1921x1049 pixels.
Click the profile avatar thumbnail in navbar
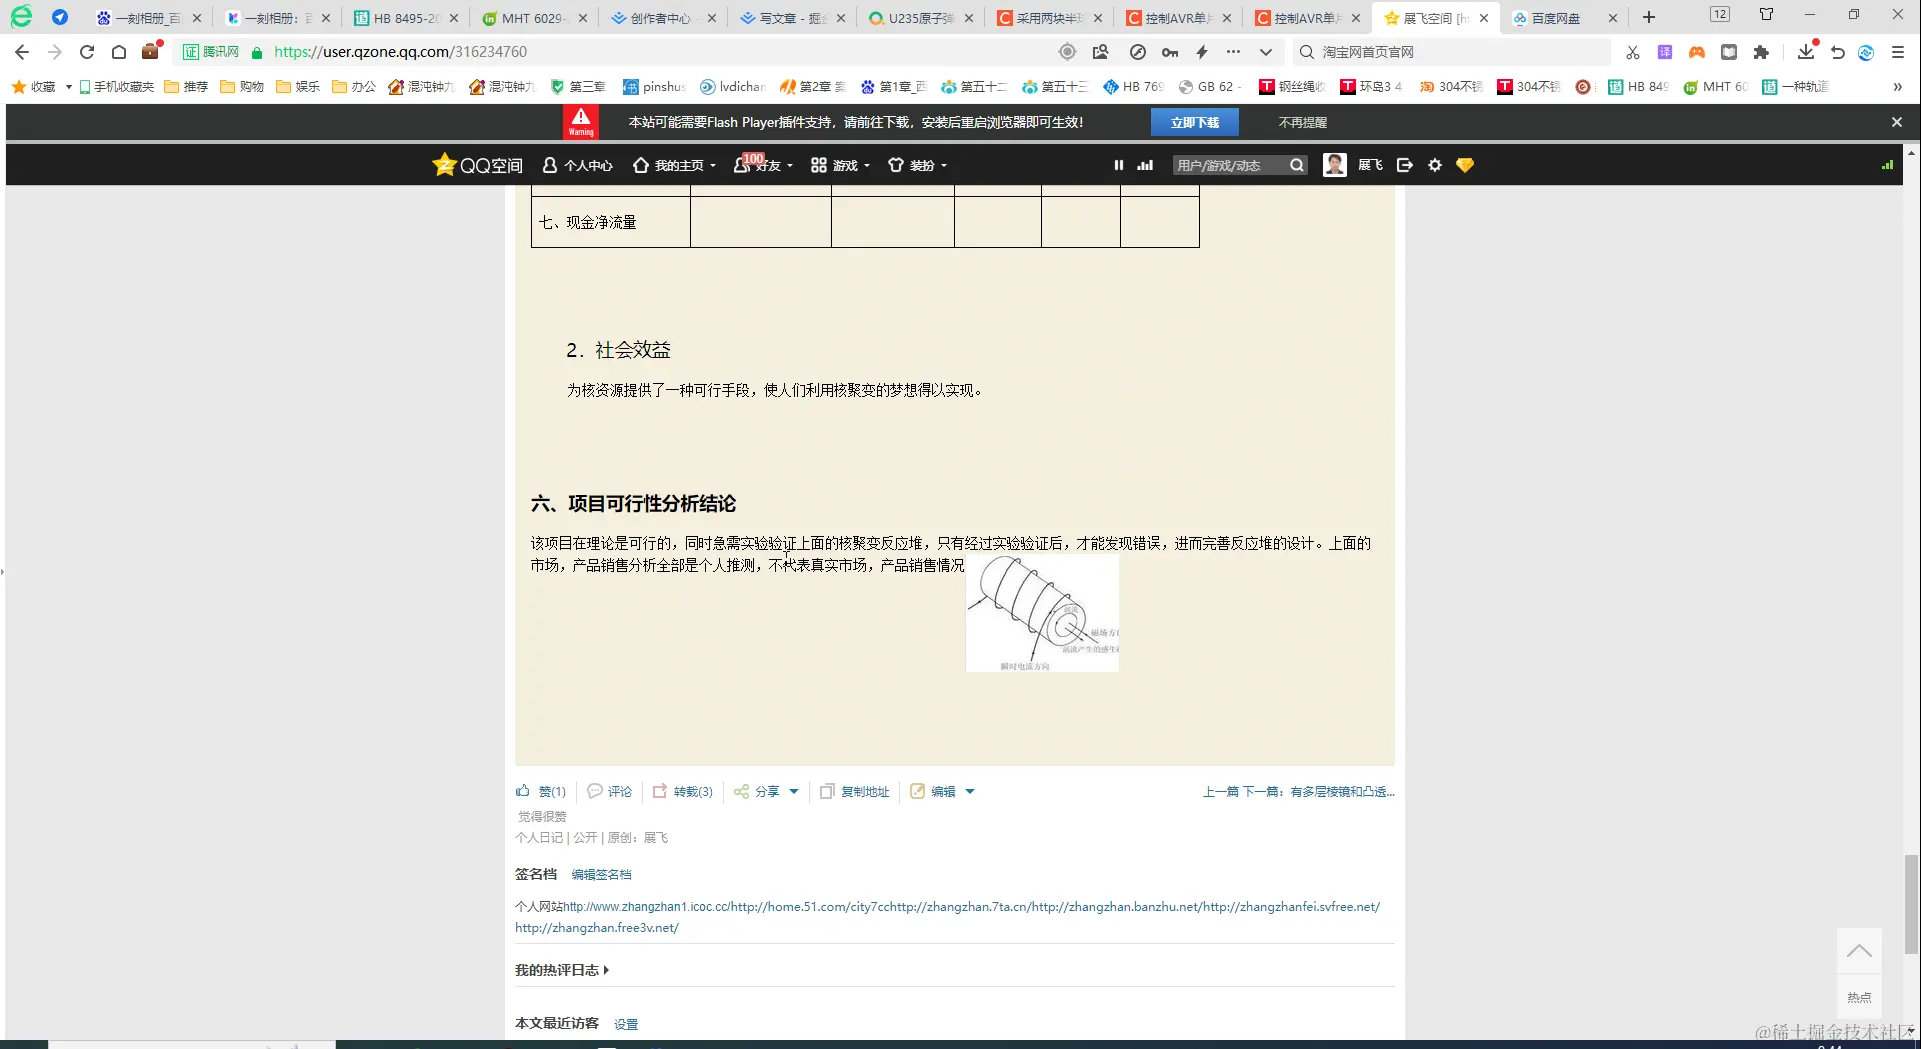coord(1334,164)
